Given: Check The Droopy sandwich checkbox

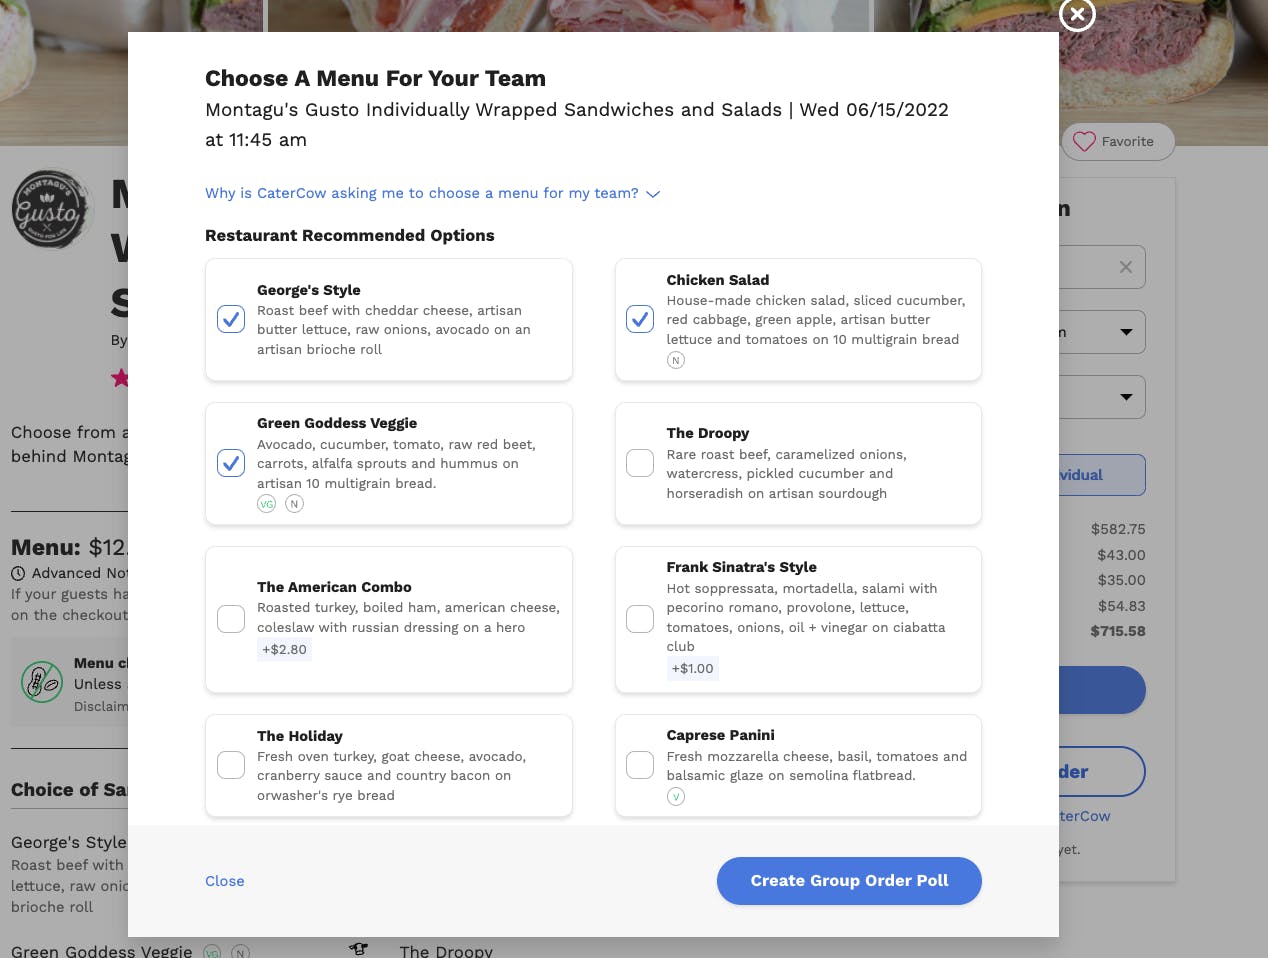Looking at the screenshot, I should [x=640, y=463].
